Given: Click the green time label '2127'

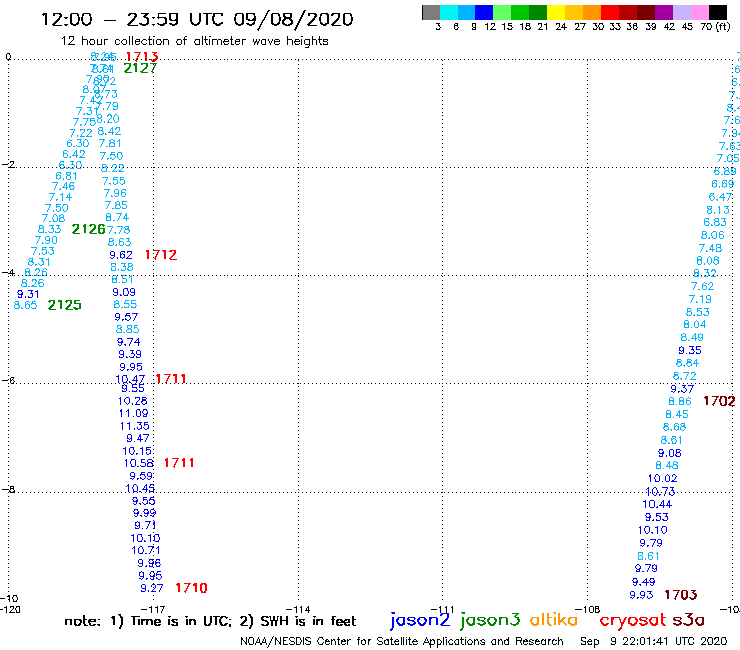Looking at the screenshot, I should [140, 68].
